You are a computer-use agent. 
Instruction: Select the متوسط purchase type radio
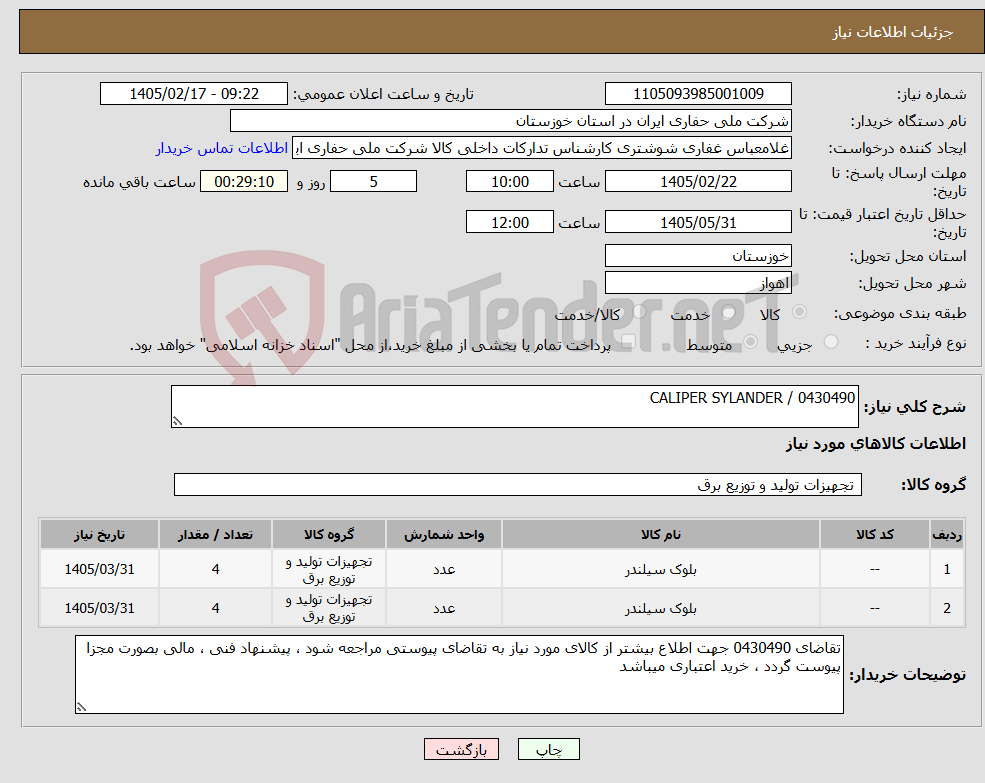tap(750, 342)
